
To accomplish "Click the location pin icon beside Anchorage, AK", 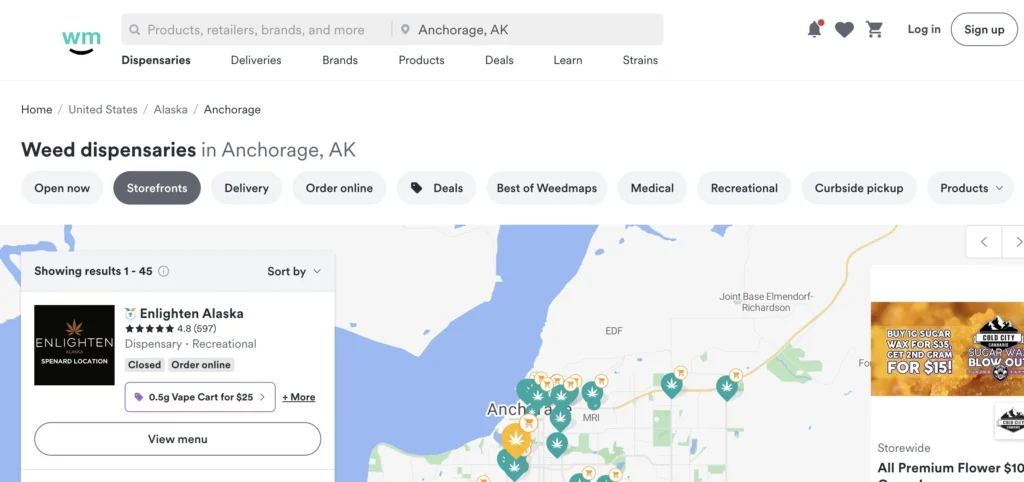I will tap(405, 29).
